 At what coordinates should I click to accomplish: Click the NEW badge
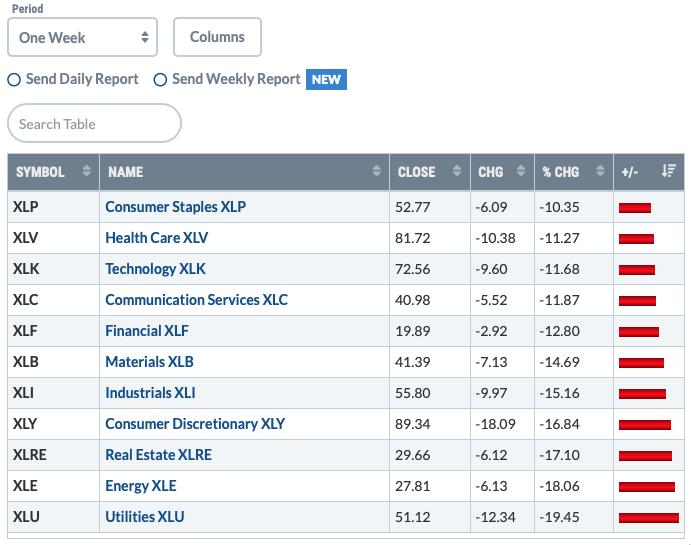click(326, 80)
